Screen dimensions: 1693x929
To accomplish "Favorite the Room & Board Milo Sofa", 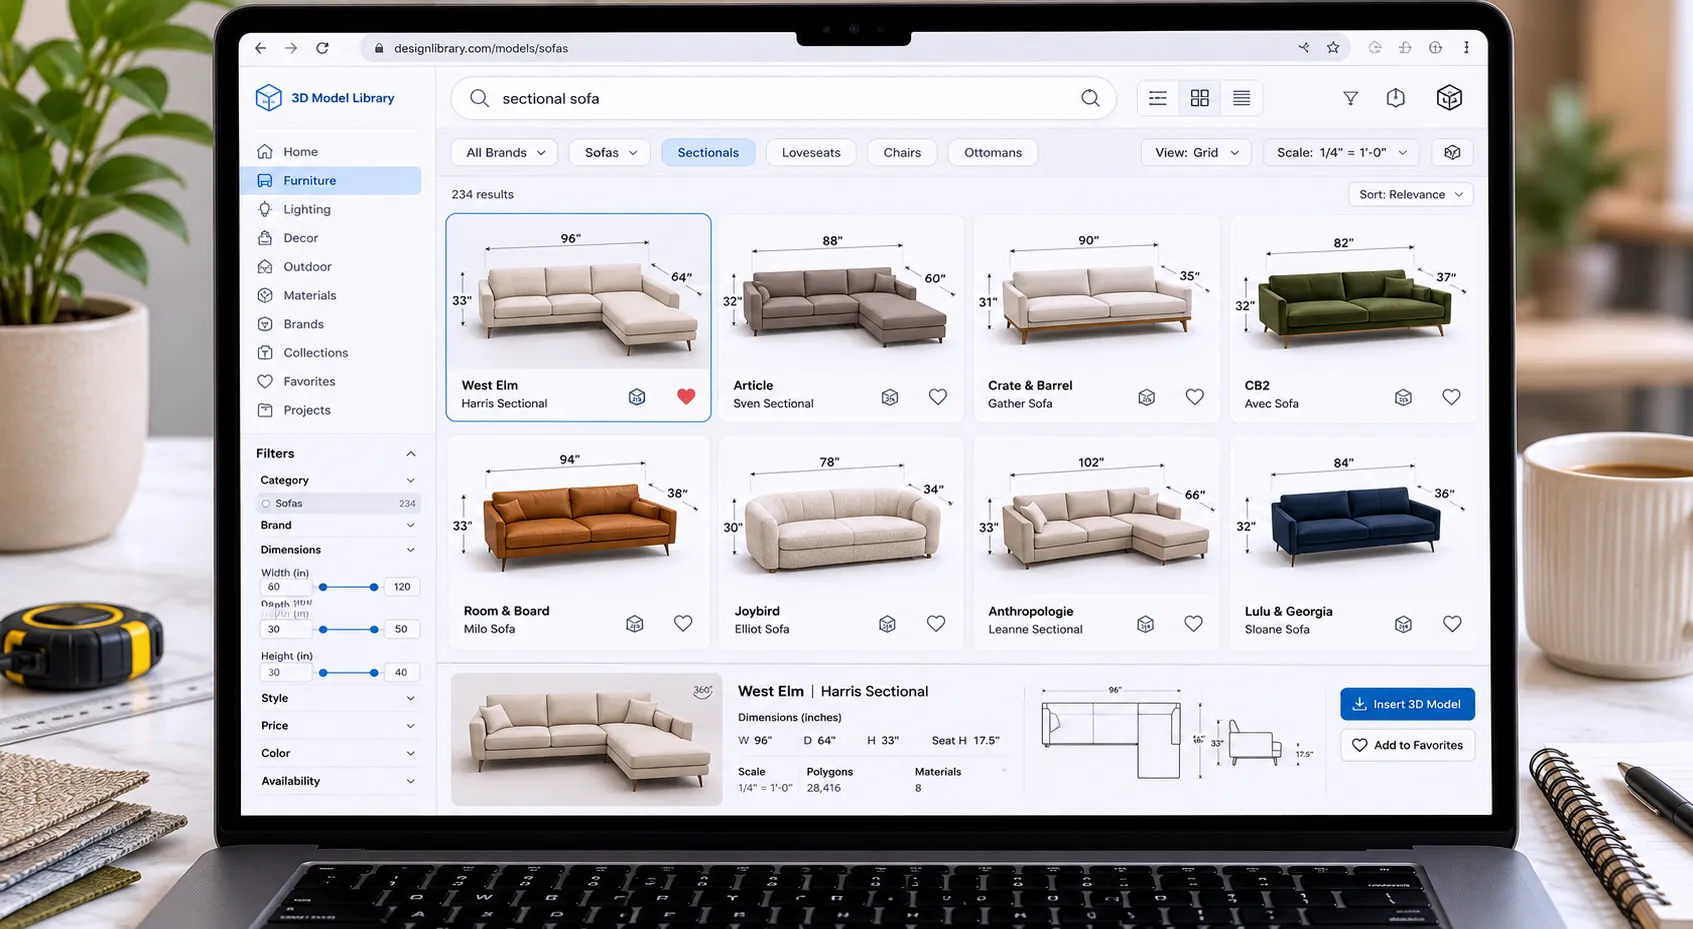I will tap(683, 623).
